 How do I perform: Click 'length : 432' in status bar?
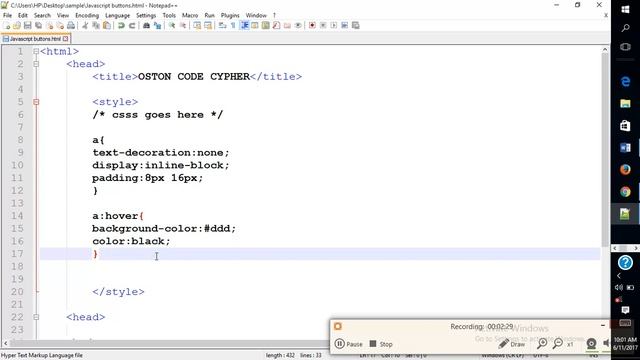tap(280, 356)
